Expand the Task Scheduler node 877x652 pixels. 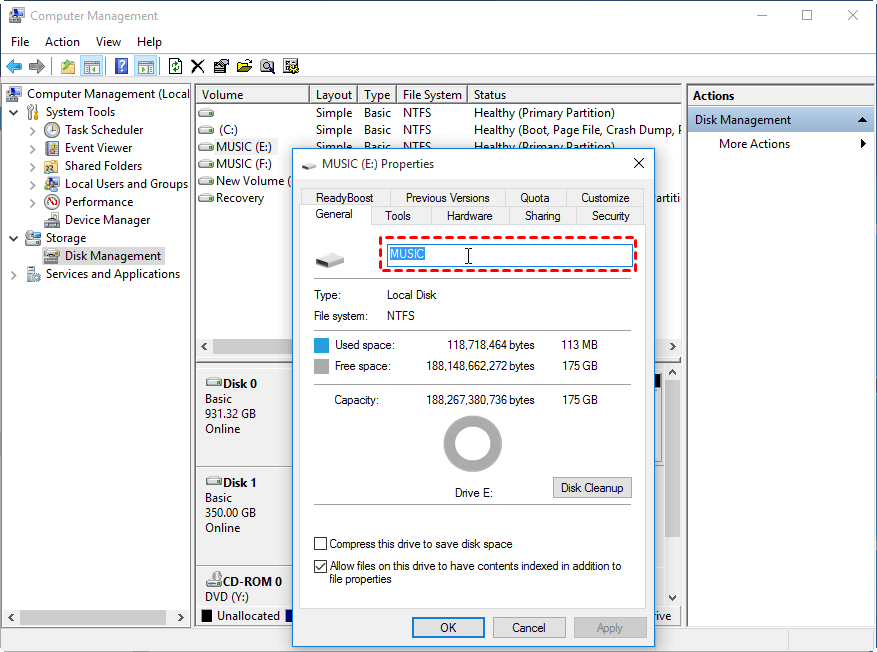(x=32, y=131)
